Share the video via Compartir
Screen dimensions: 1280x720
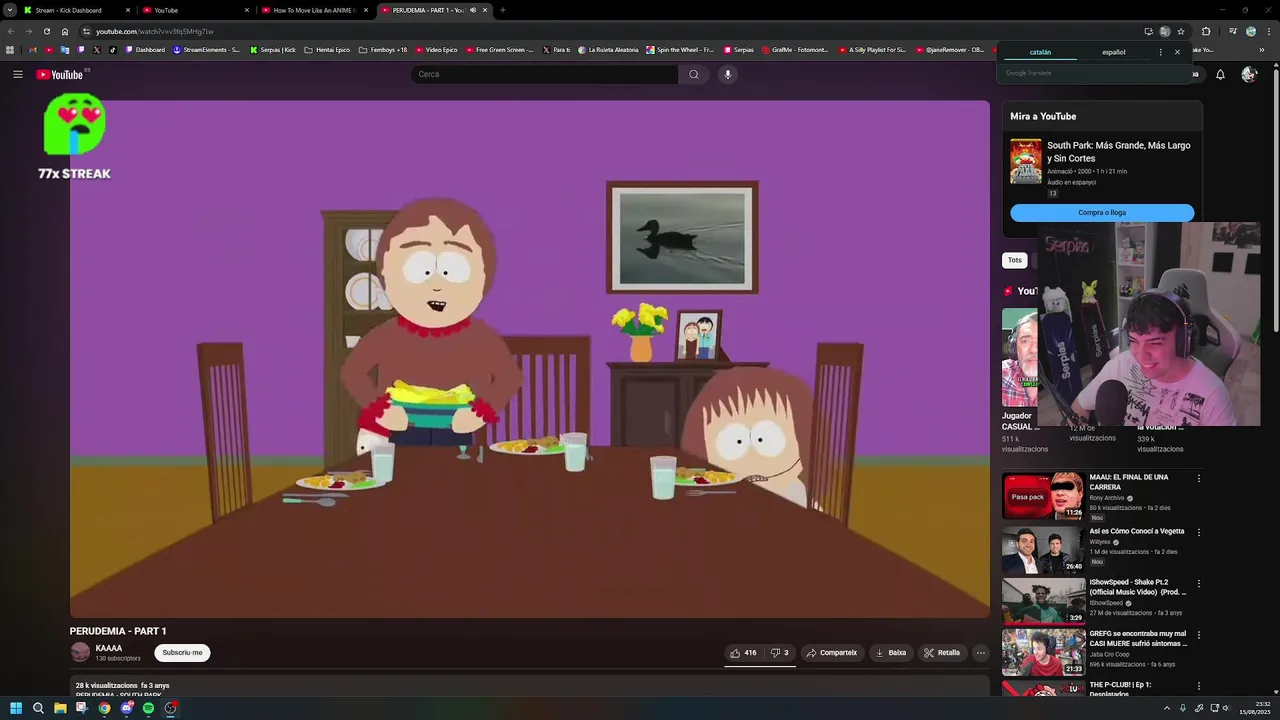tap(832, 653)
